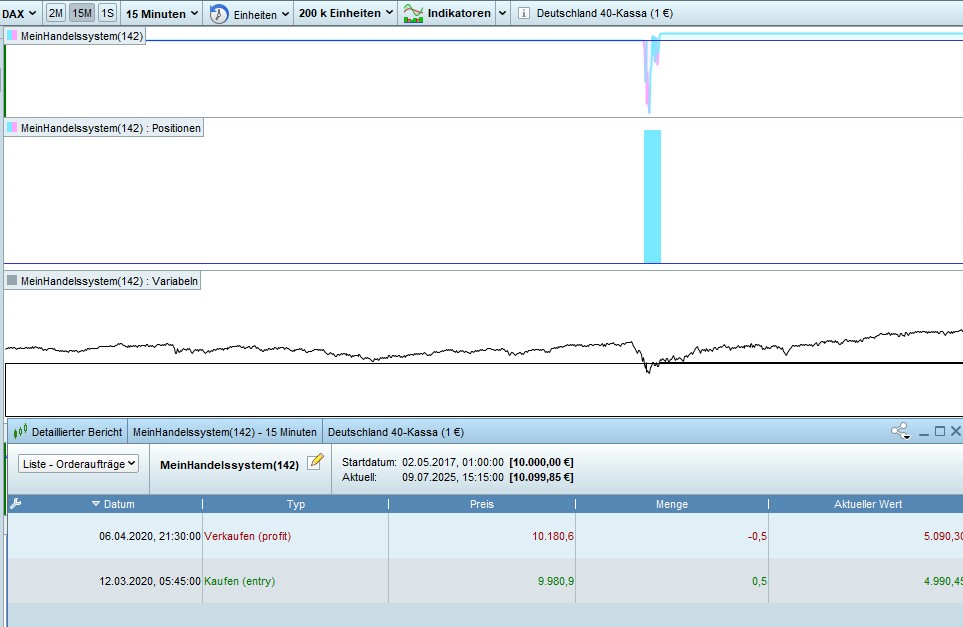Screen dimensions: 963x627
Task: Click the Deutschland 40-Kassa (1 €) chart title
Action: [x=604, y=13]
